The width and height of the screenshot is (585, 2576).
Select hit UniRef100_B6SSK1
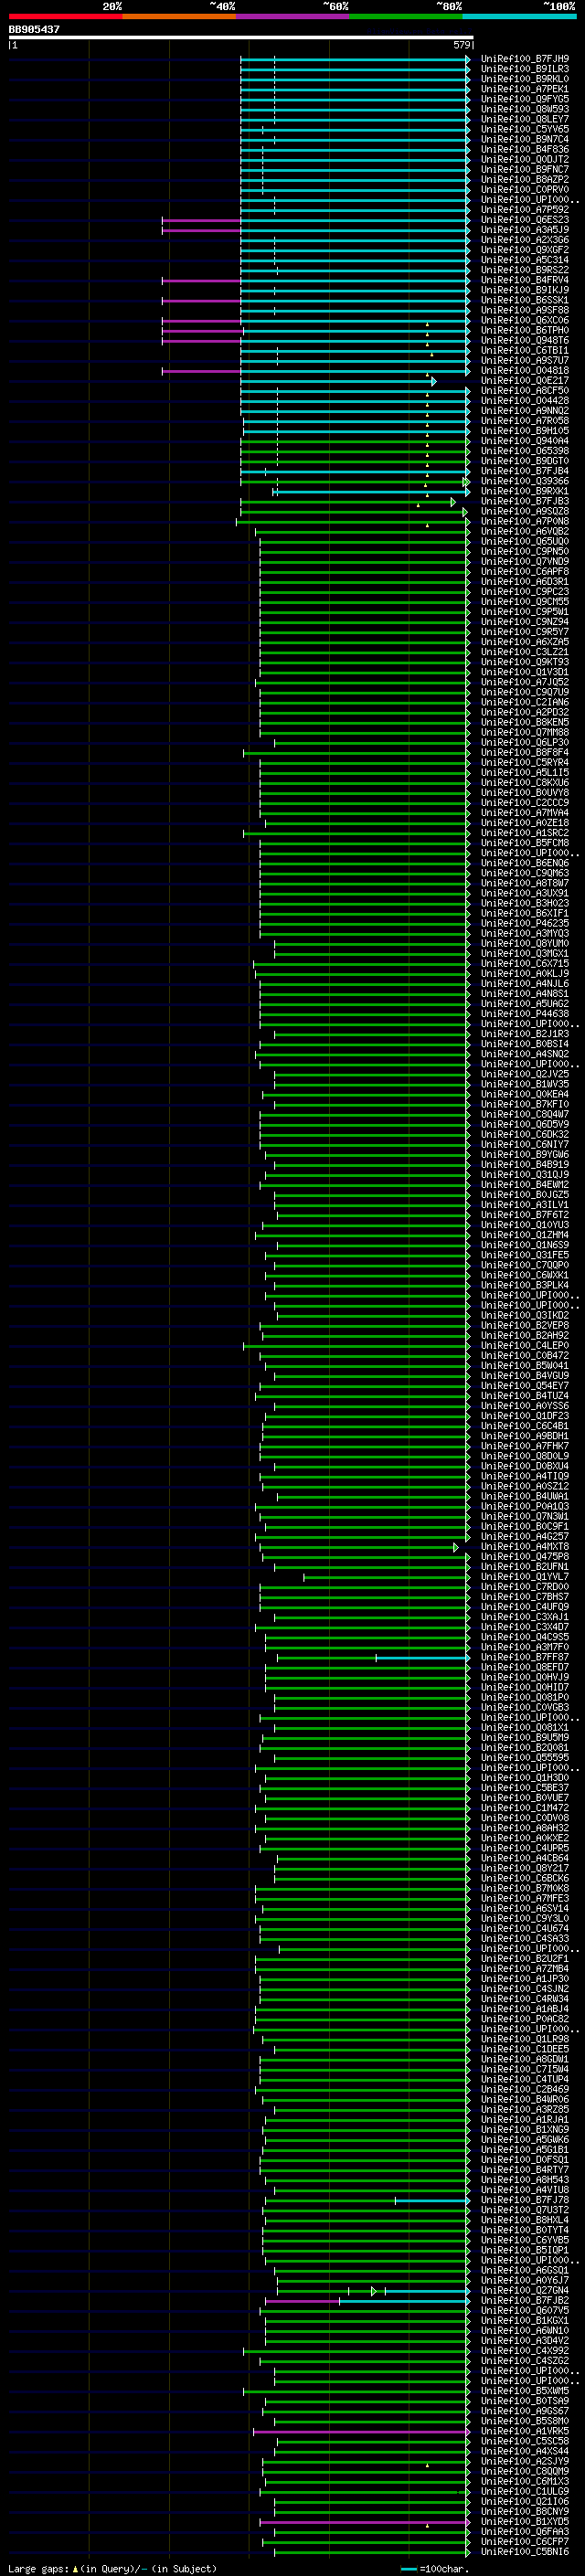[525, 300]
